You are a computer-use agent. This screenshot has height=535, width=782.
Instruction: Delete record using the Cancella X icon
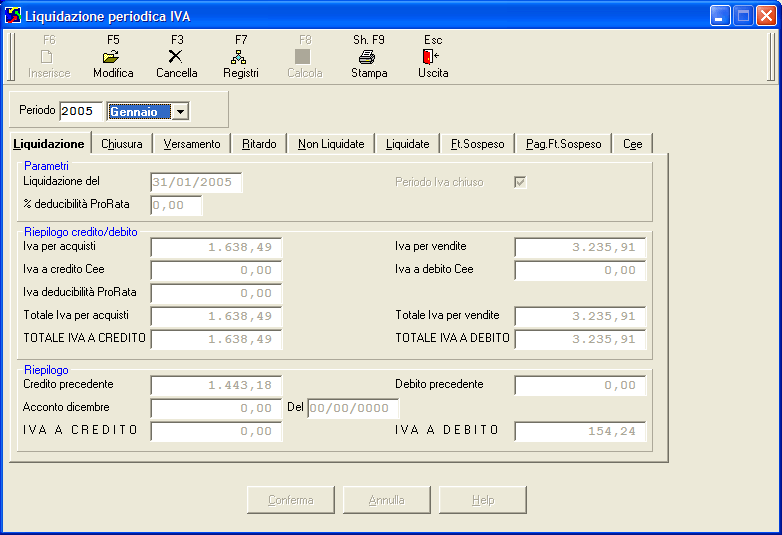[176, 56]
